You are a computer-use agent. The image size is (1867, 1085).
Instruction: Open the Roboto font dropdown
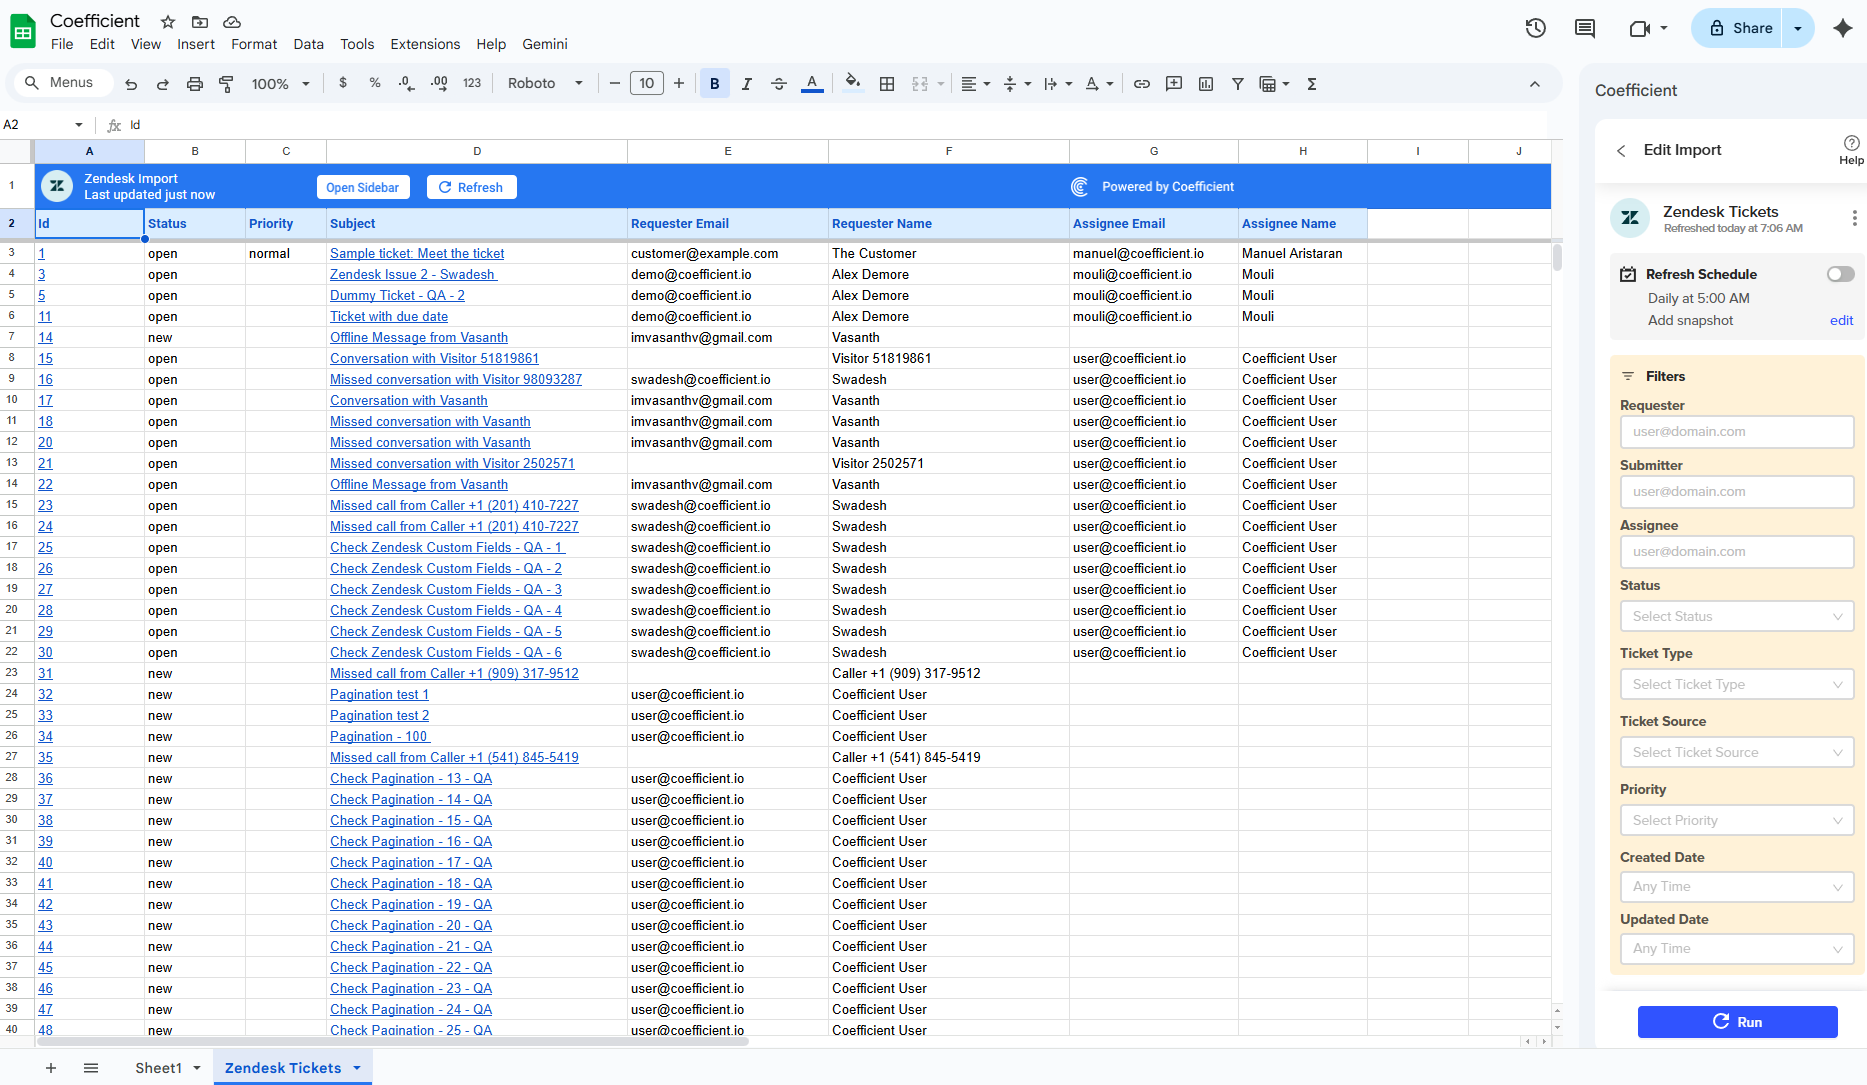pos(545,84)
